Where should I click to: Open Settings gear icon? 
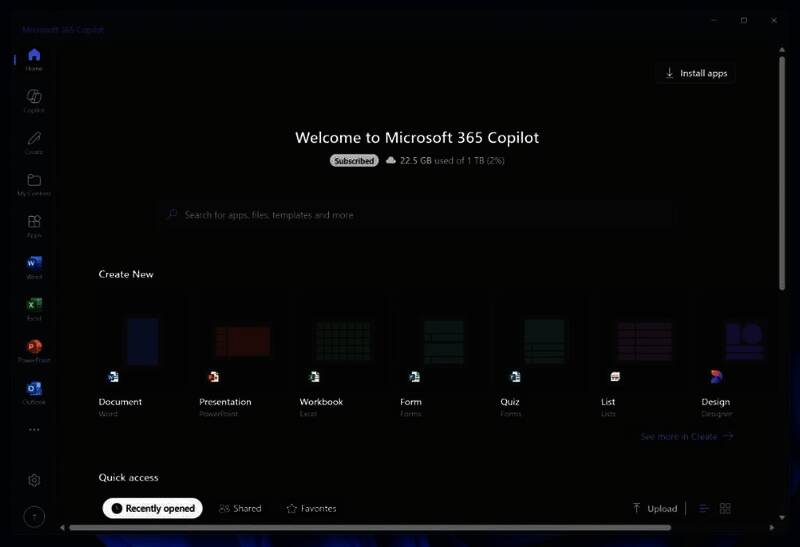(34, 480)
